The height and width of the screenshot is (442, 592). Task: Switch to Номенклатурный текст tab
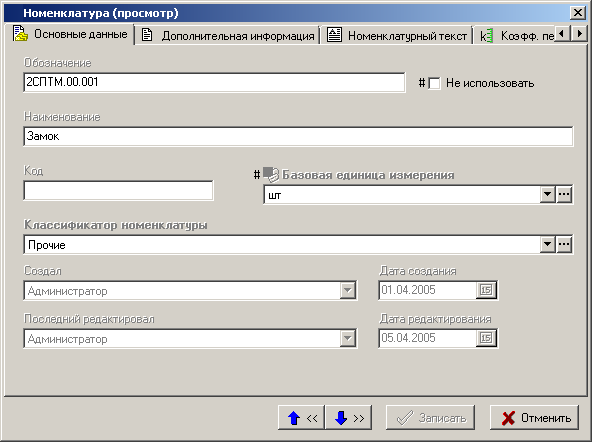[x=396, y=35]
